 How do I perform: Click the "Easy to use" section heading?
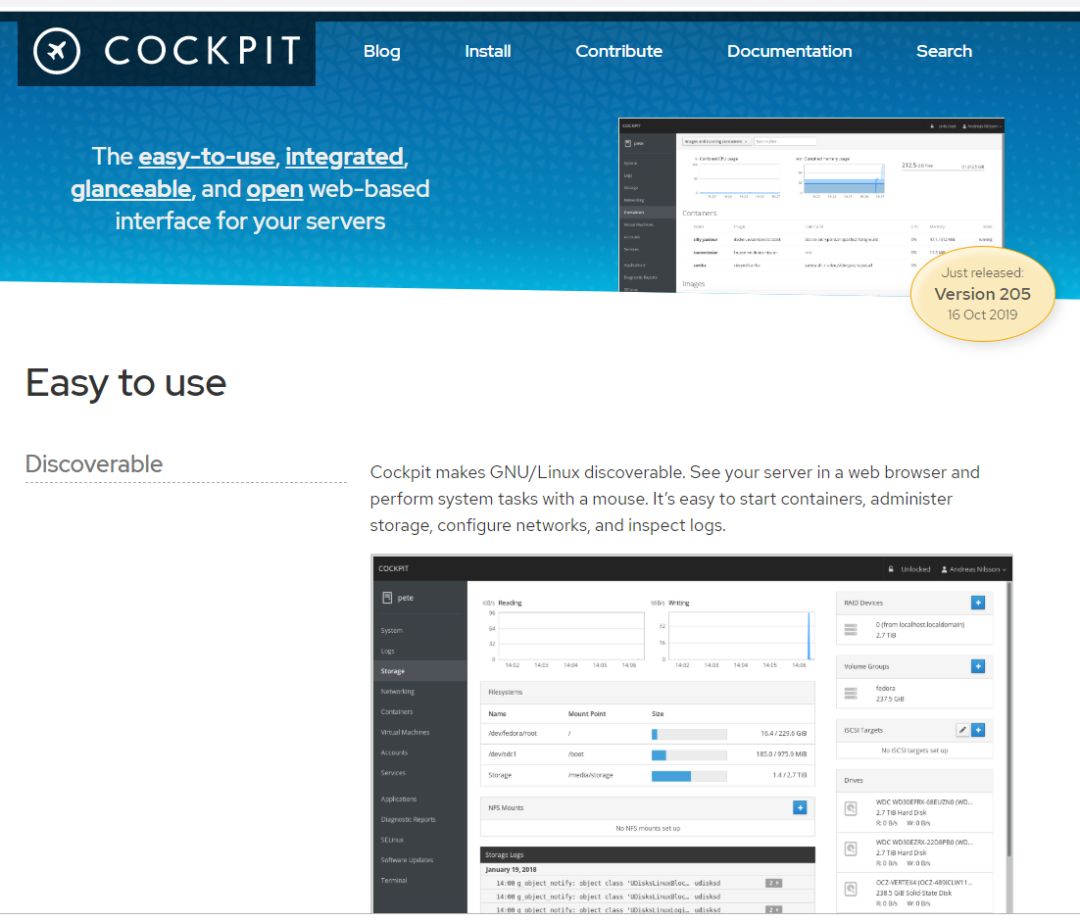(x=126, y=383)
